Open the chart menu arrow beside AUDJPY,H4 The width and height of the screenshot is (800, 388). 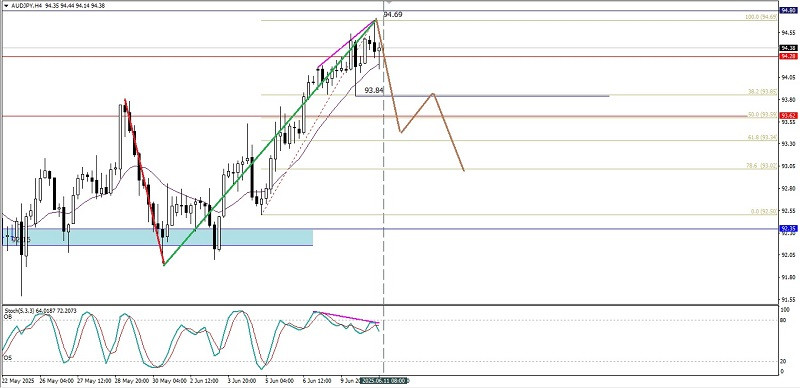click(5, 5)
